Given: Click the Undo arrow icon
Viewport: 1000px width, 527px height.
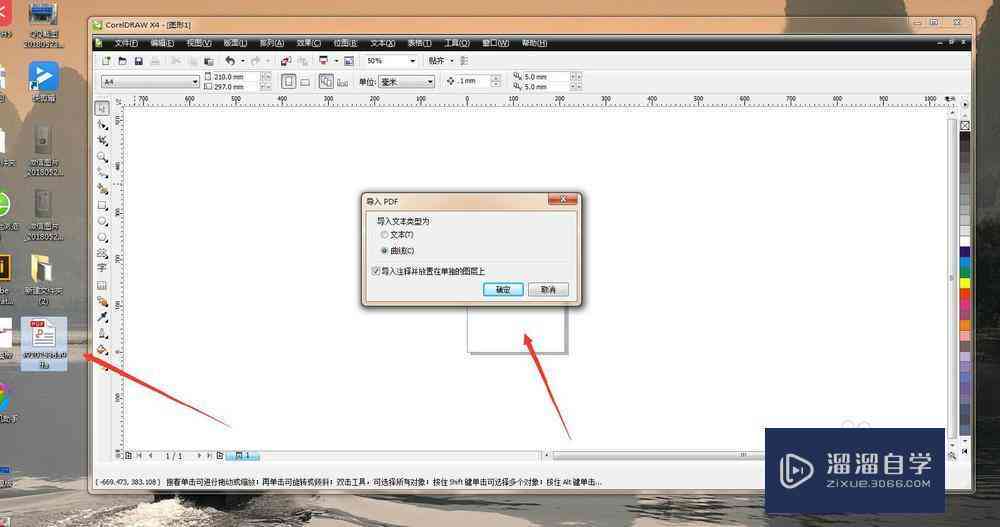Looking at the screenshot, I should [230, 61].
